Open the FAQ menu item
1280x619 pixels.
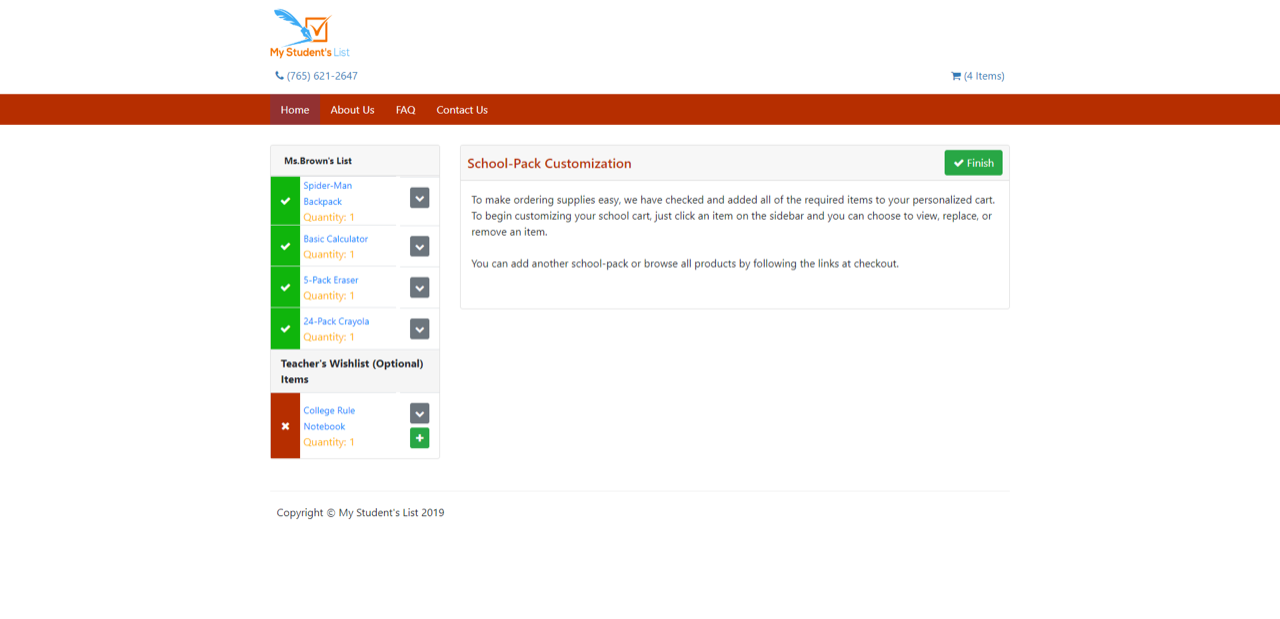pyautogui.click(x=405, y=110)
